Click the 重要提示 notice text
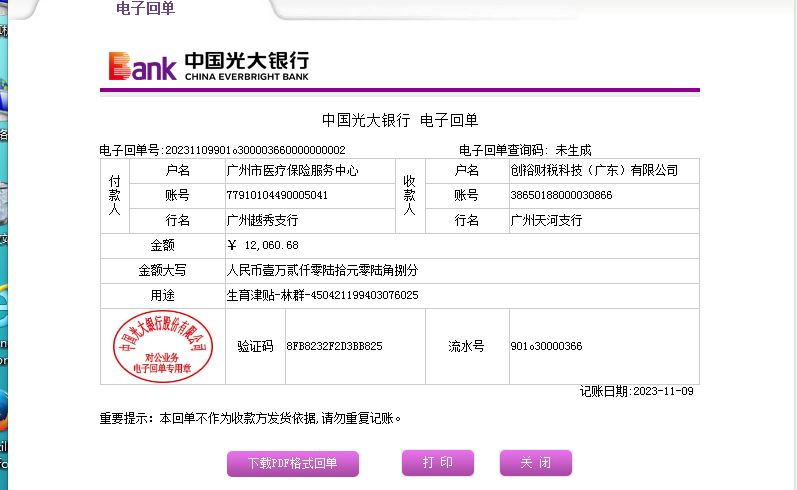797x490 pixels. (250, 419)
